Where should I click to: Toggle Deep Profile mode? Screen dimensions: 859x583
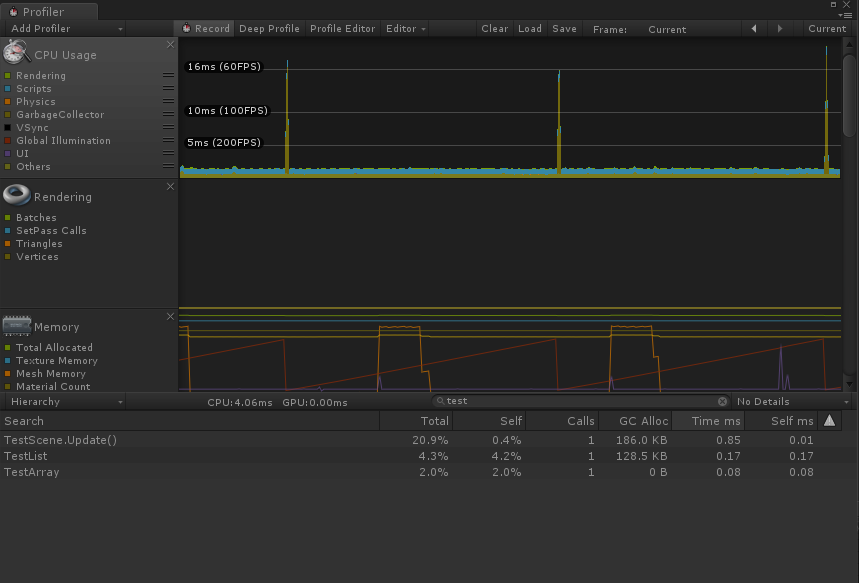click(269, 28)
